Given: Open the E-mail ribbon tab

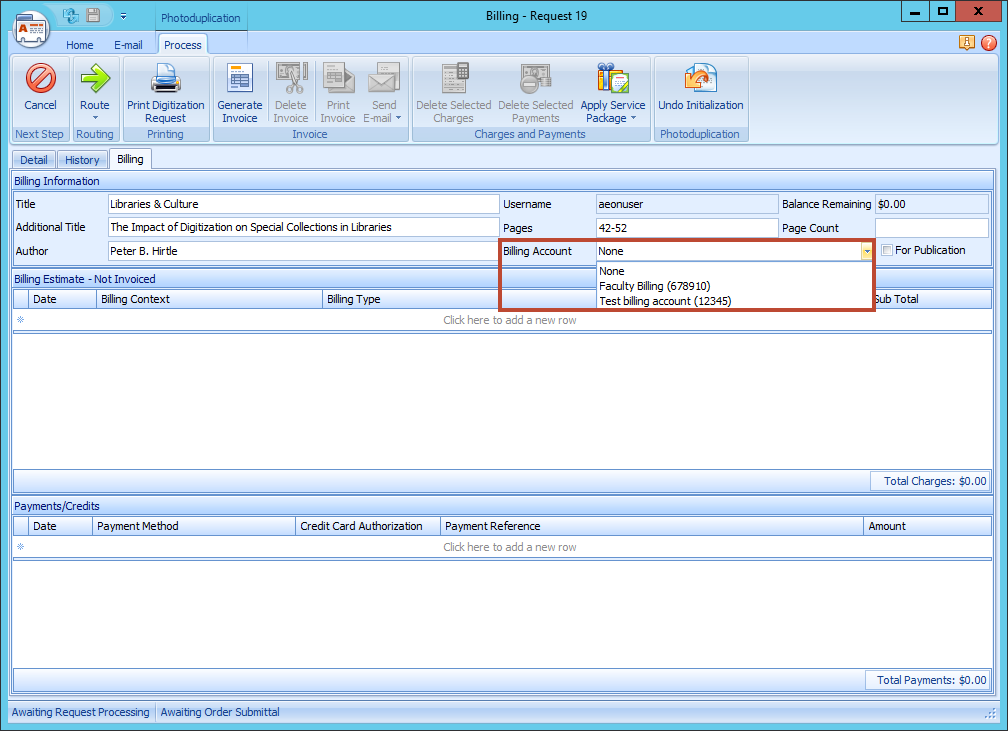Looking at the screenshot, I should (128, 45).
